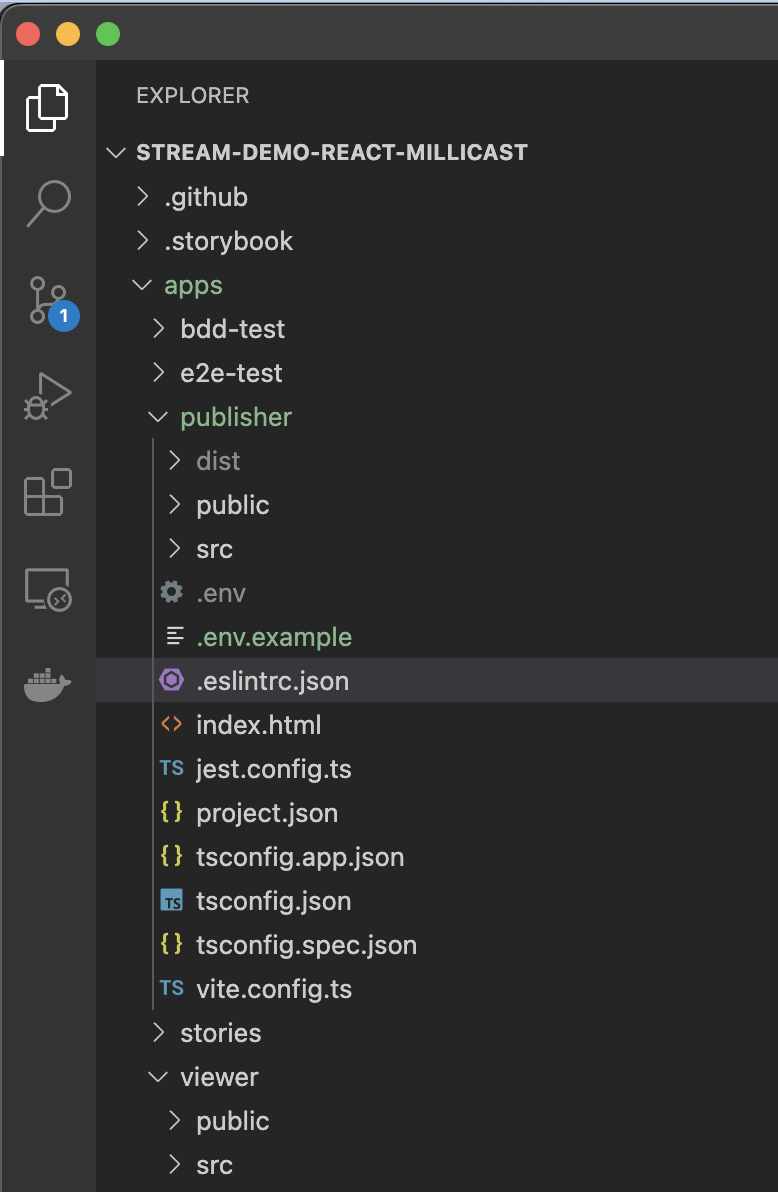Click the ESLint icon beside .eslintrc.json
778x1192 pixels.
pyautogui.click(x=172, y=680)
